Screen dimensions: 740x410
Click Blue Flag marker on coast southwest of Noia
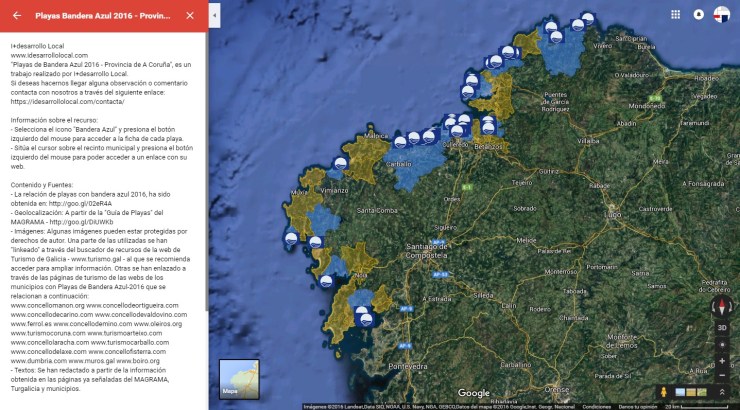[x=326, y=282]
